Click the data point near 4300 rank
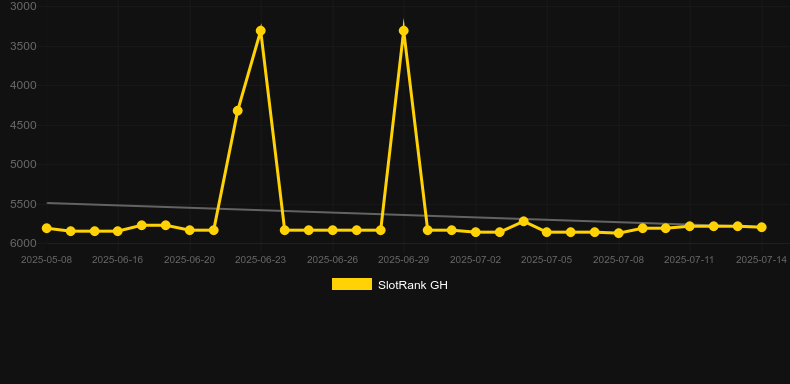This screenshot has width=790, height=384. pos(237,110)
